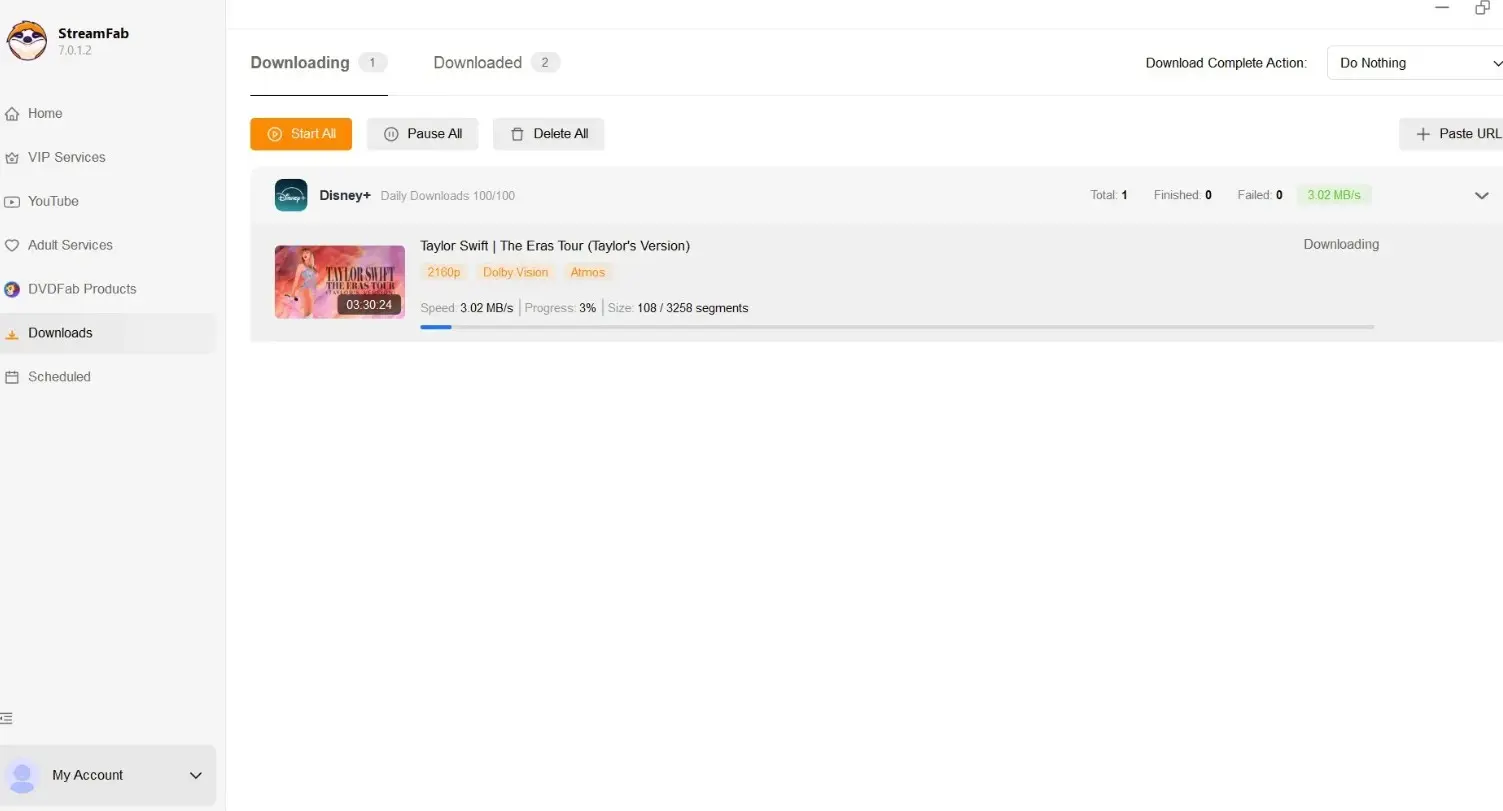1503x811 pixels.
Task: Restore the StreamFab window size
Action: (x=1482, y=8)
